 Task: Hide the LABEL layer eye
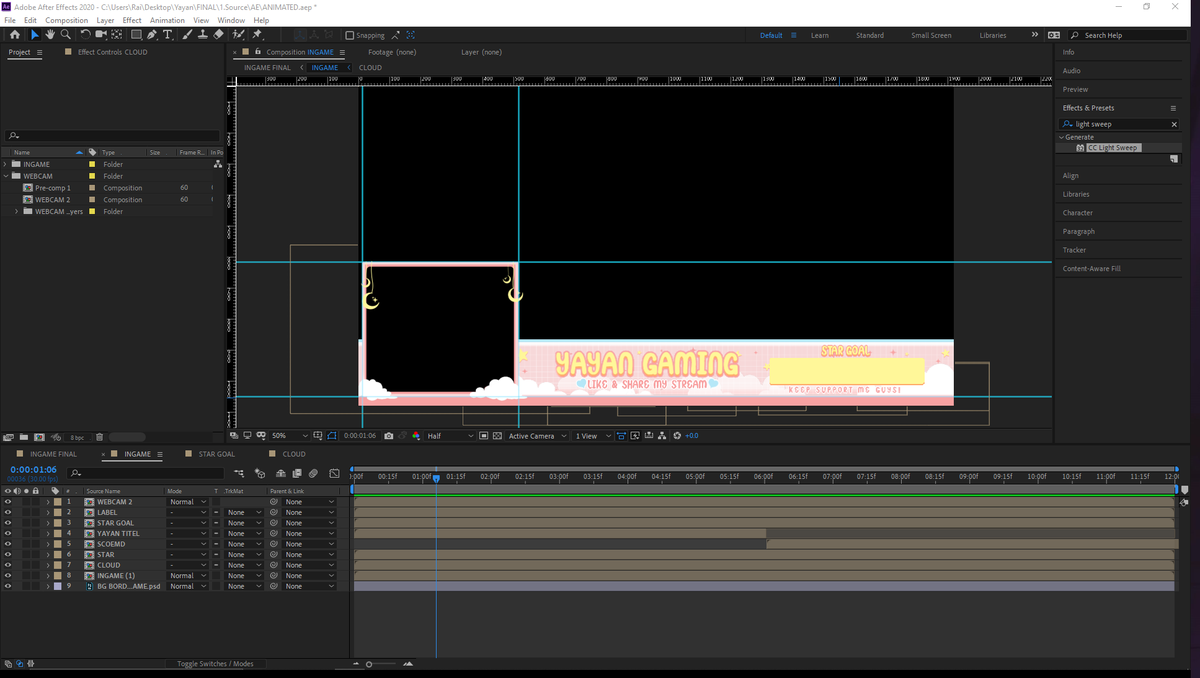[8, 512]
